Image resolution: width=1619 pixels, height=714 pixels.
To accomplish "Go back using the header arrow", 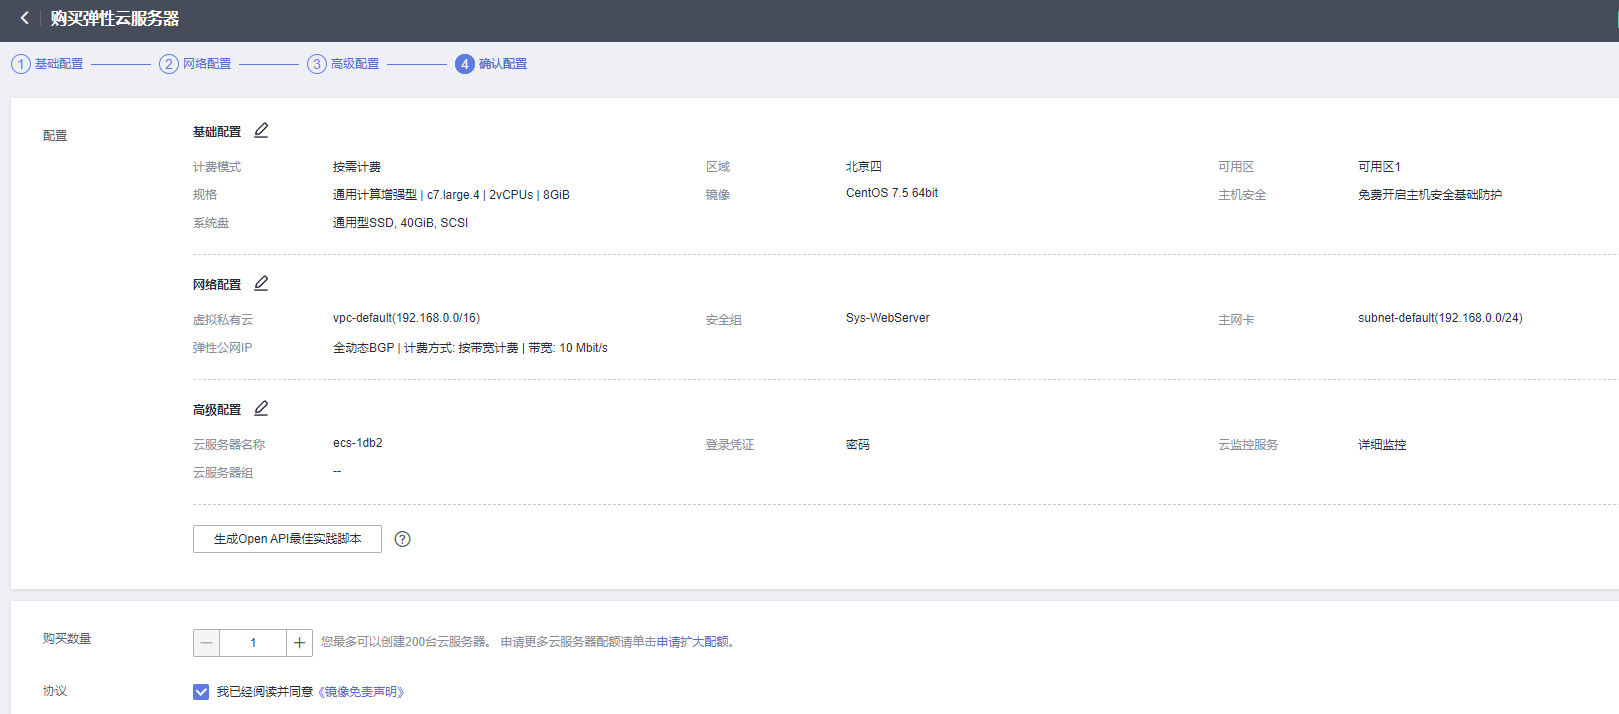I will click(x=25, y=18).
